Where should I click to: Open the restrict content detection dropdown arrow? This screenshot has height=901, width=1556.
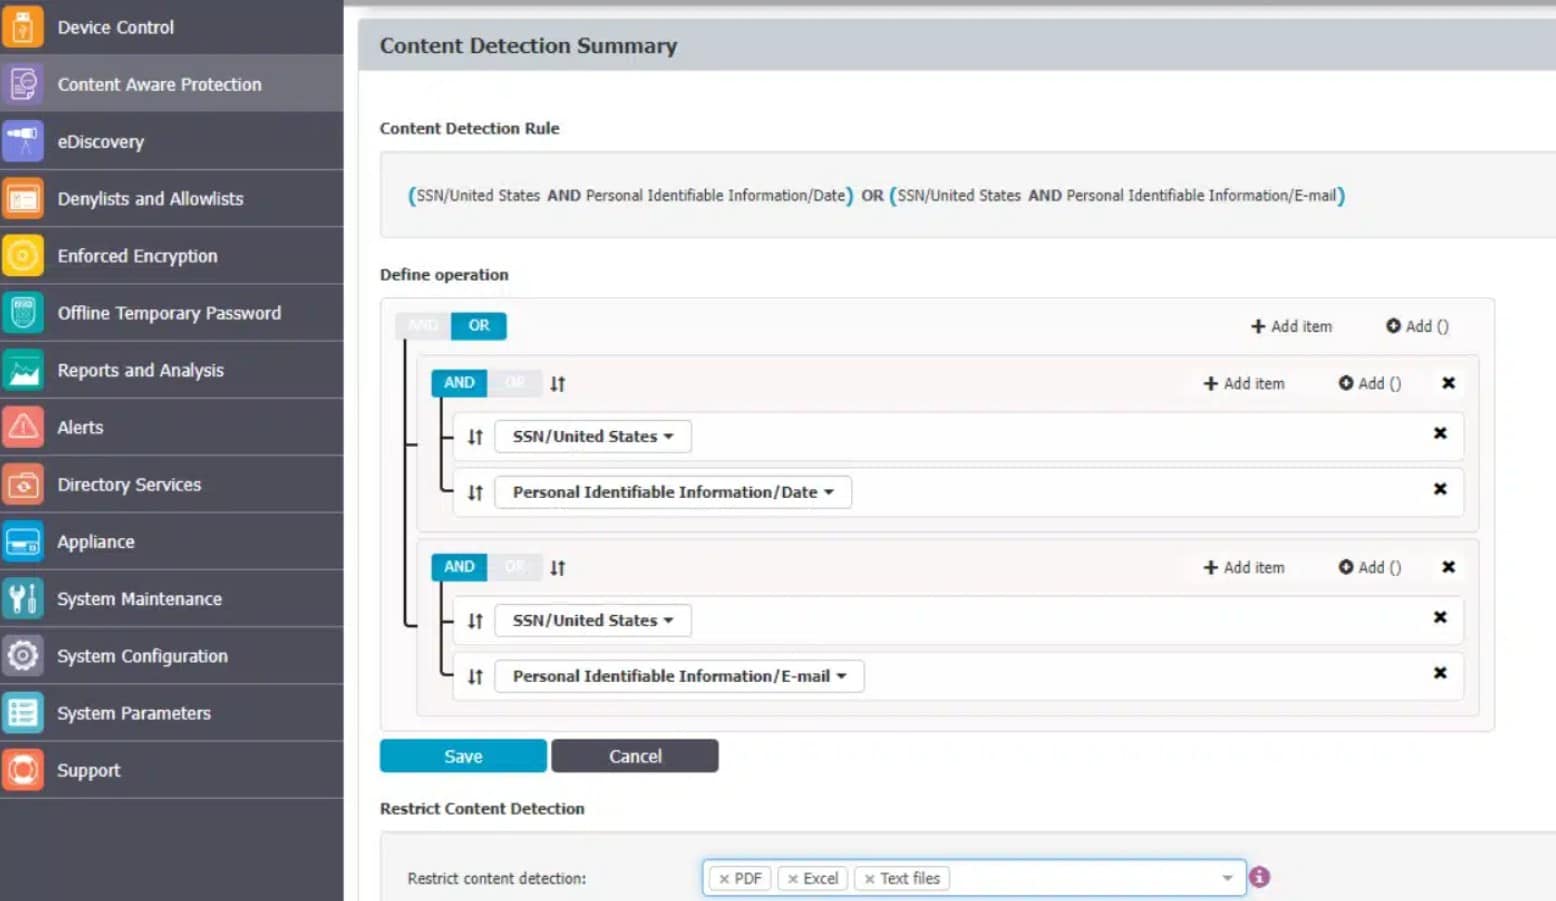(x=1227, y=878)
